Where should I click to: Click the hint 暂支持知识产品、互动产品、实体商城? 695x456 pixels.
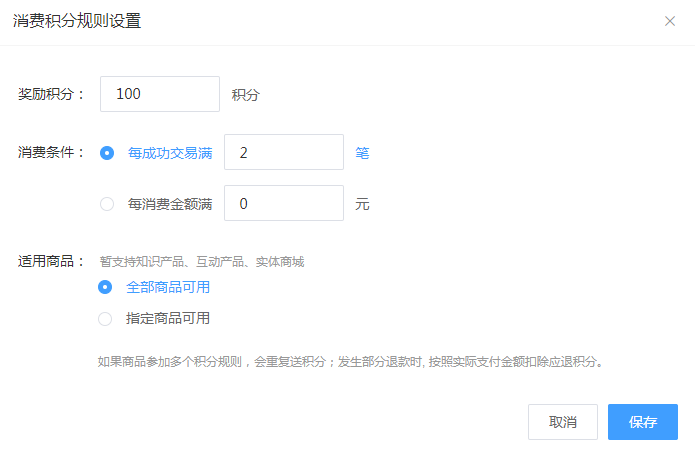click(x=202, y=262)
